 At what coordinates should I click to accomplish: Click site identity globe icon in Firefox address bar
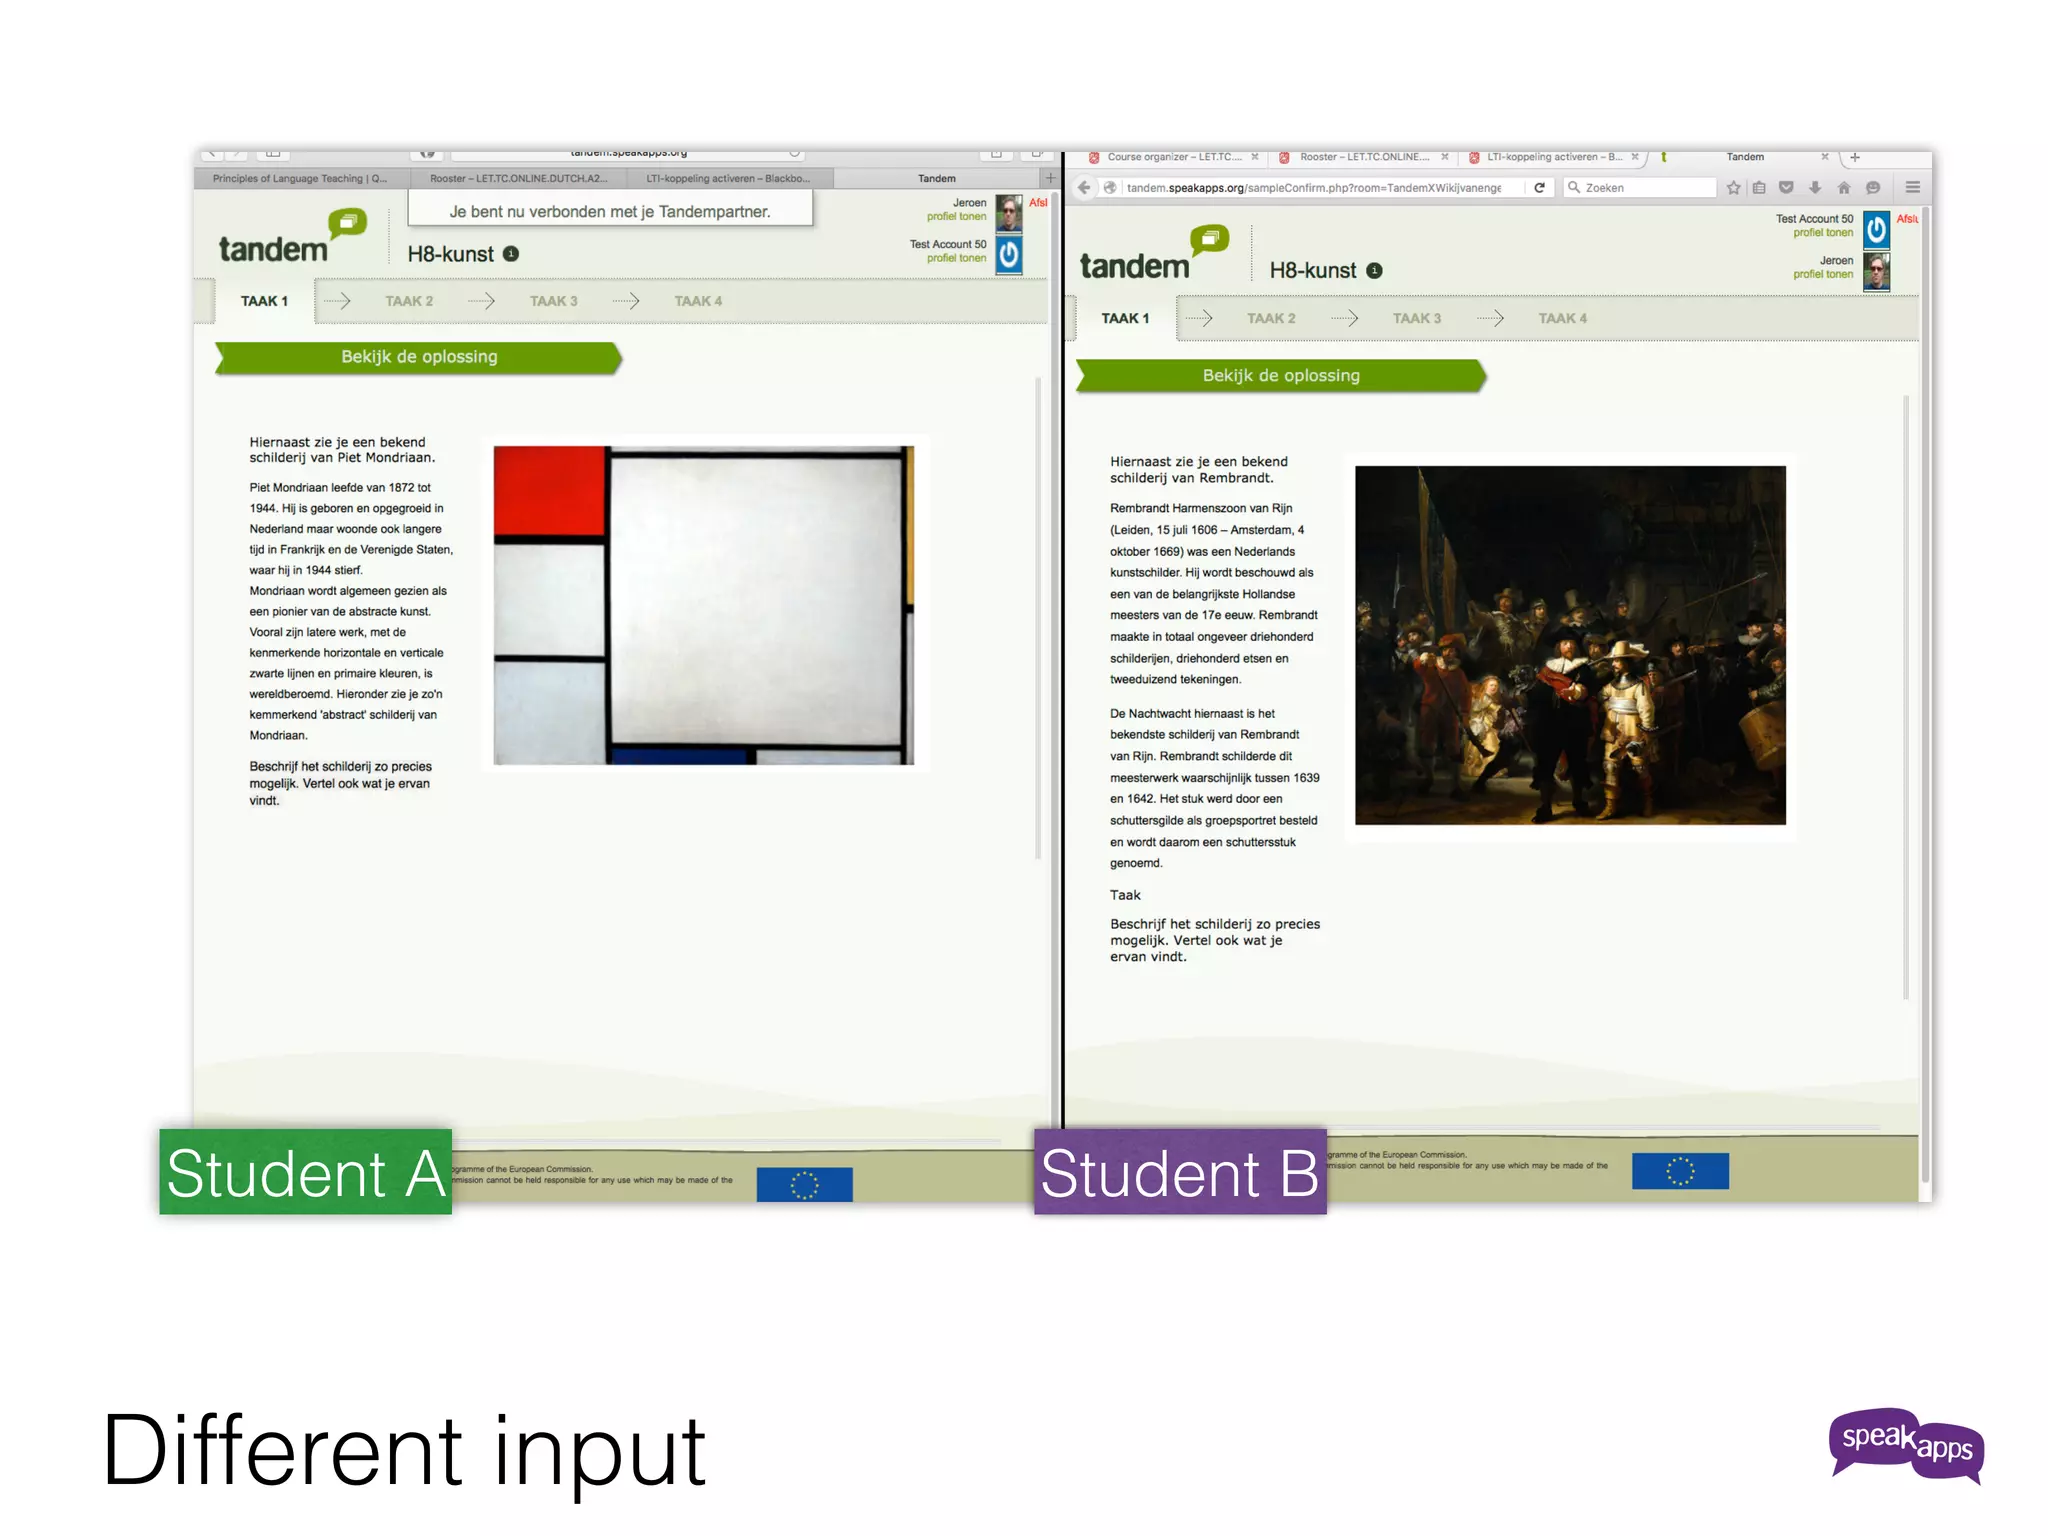(x=1110, y=188)
